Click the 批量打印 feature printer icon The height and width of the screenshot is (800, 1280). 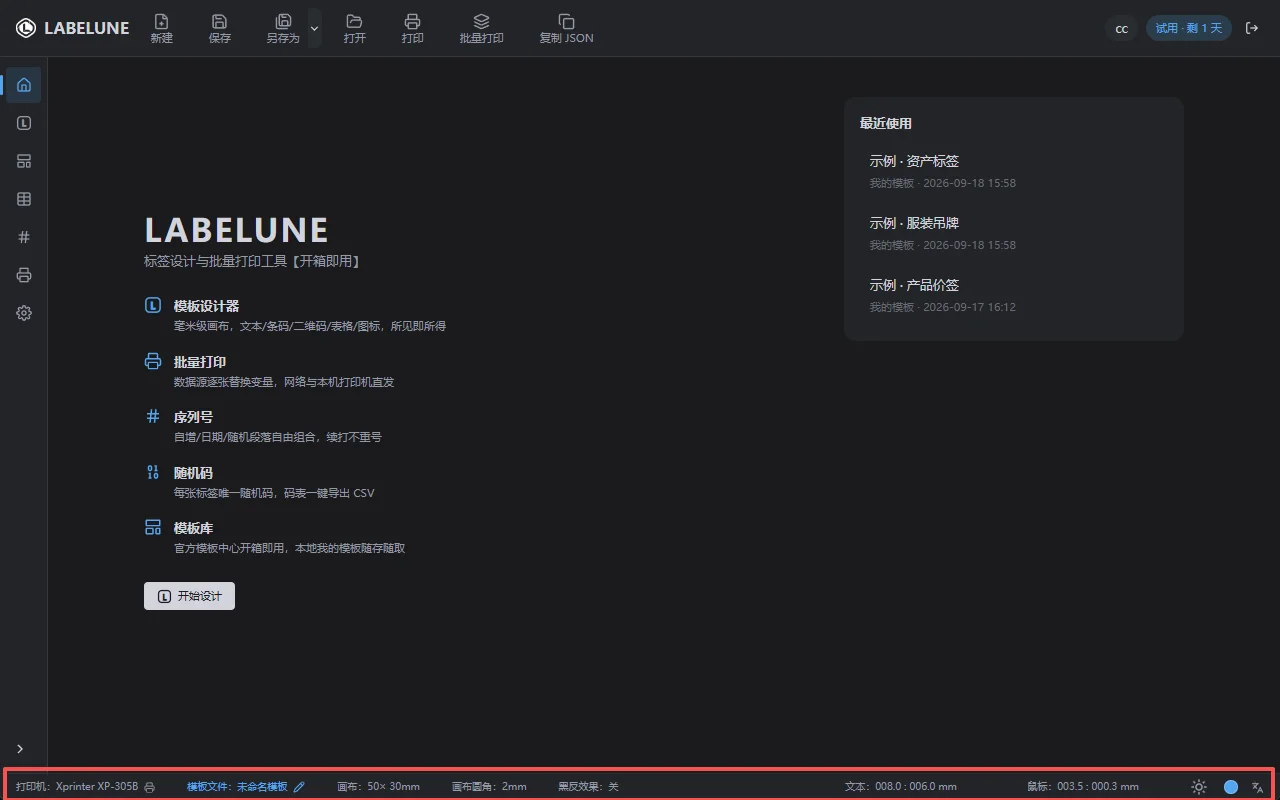pyautogui.click(x=153, y=361)
